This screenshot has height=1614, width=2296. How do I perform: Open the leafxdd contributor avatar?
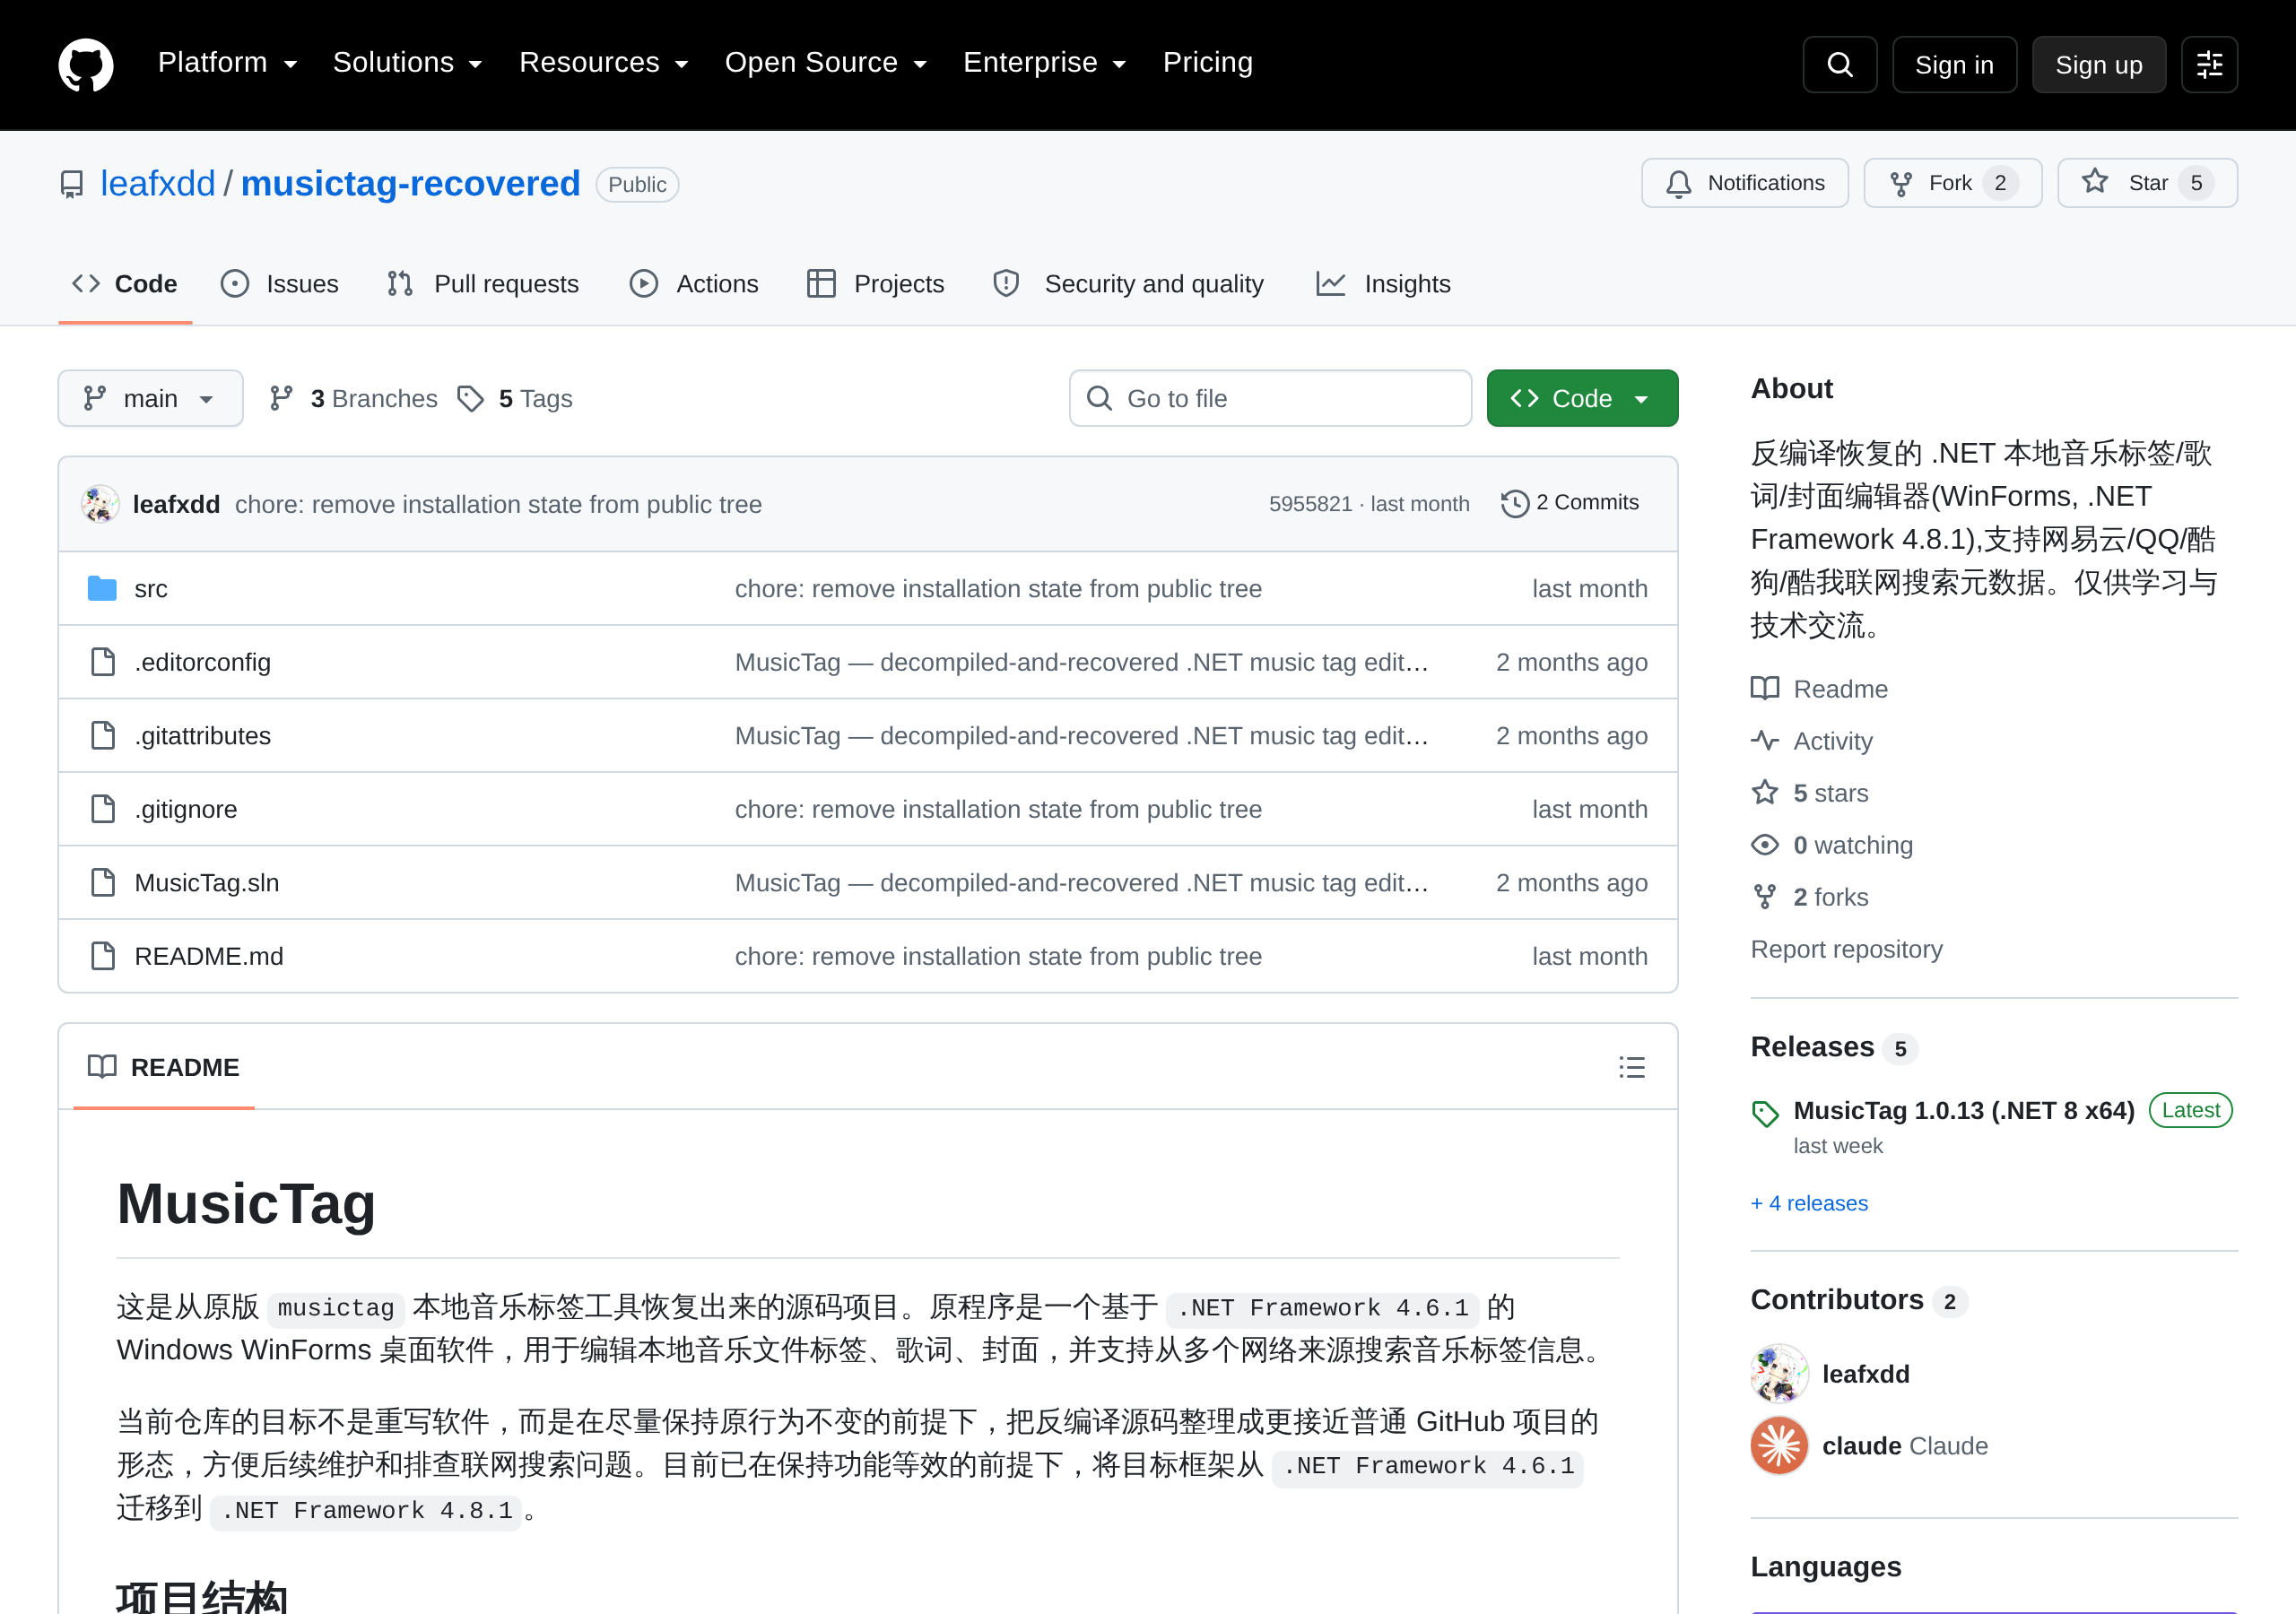(1780, 1374)
